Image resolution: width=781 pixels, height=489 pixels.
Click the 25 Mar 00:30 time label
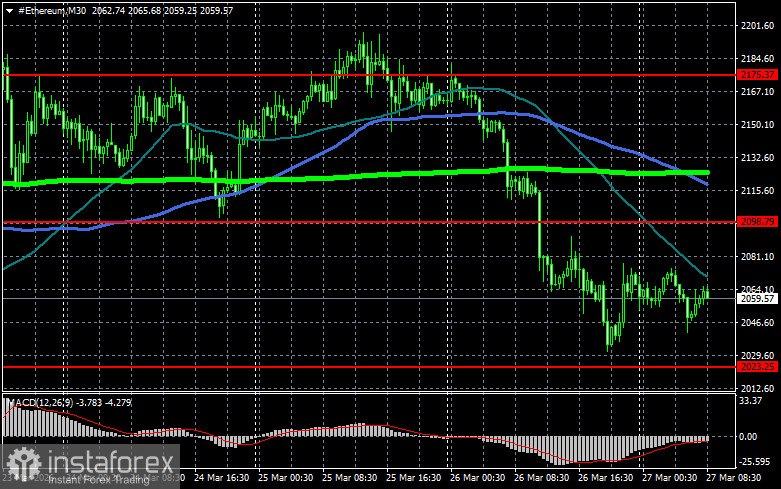tap(285, 478)
